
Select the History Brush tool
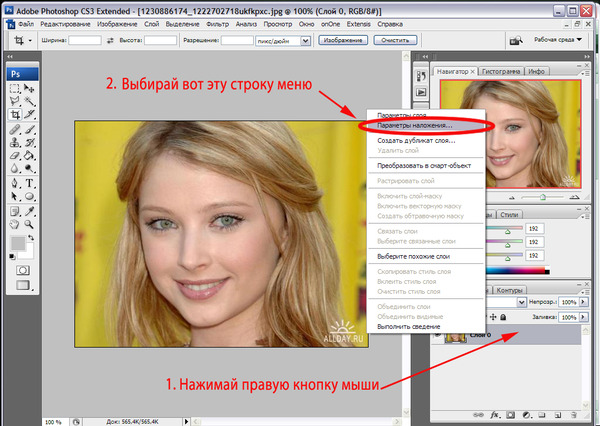coord(29,143)
